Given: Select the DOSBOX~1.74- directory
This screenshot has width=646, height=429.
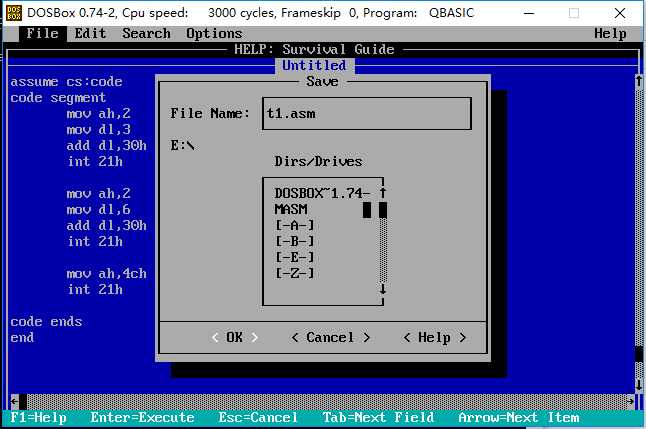Looking at the screenshot, I should 322,193.
